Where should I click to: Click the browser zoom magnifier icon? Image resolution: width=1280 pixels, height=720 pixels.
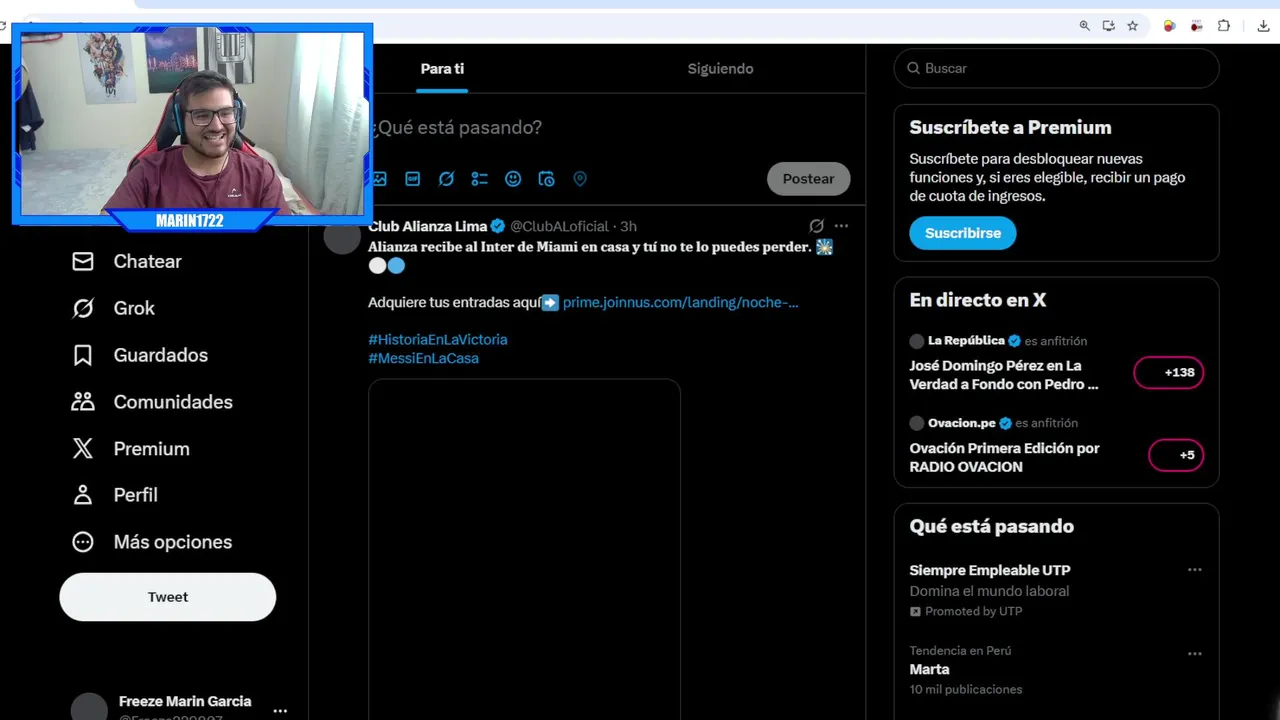click(x=1084, y=26)
